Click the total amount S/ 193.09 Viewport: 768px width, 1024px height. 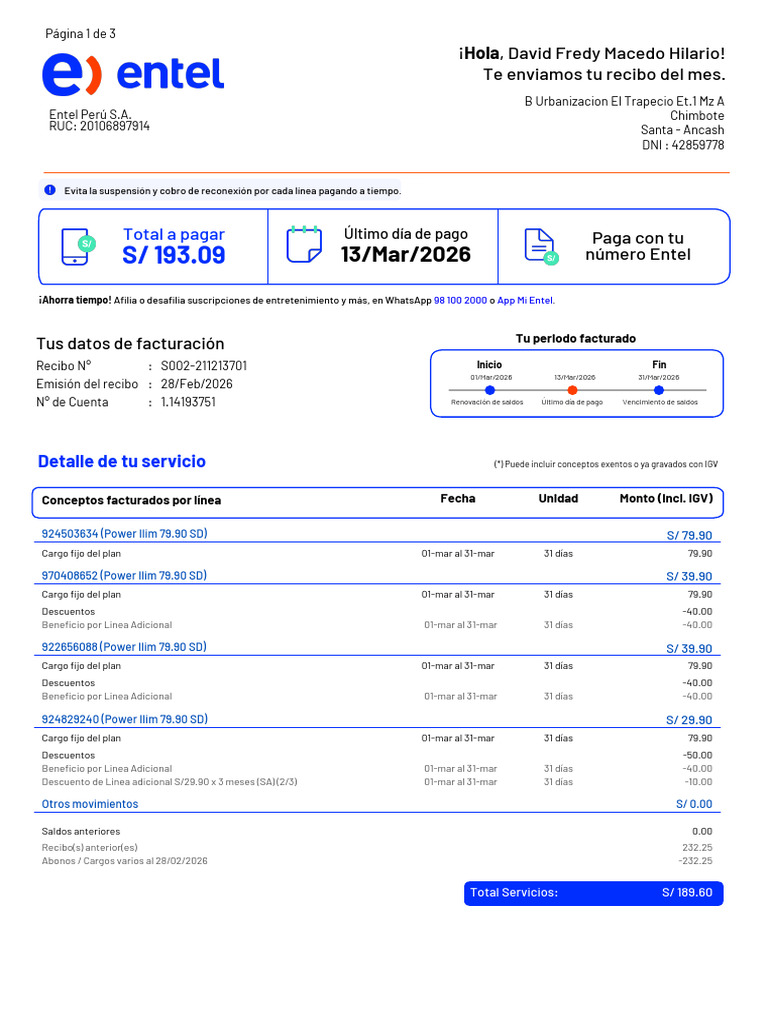point(174,255)
